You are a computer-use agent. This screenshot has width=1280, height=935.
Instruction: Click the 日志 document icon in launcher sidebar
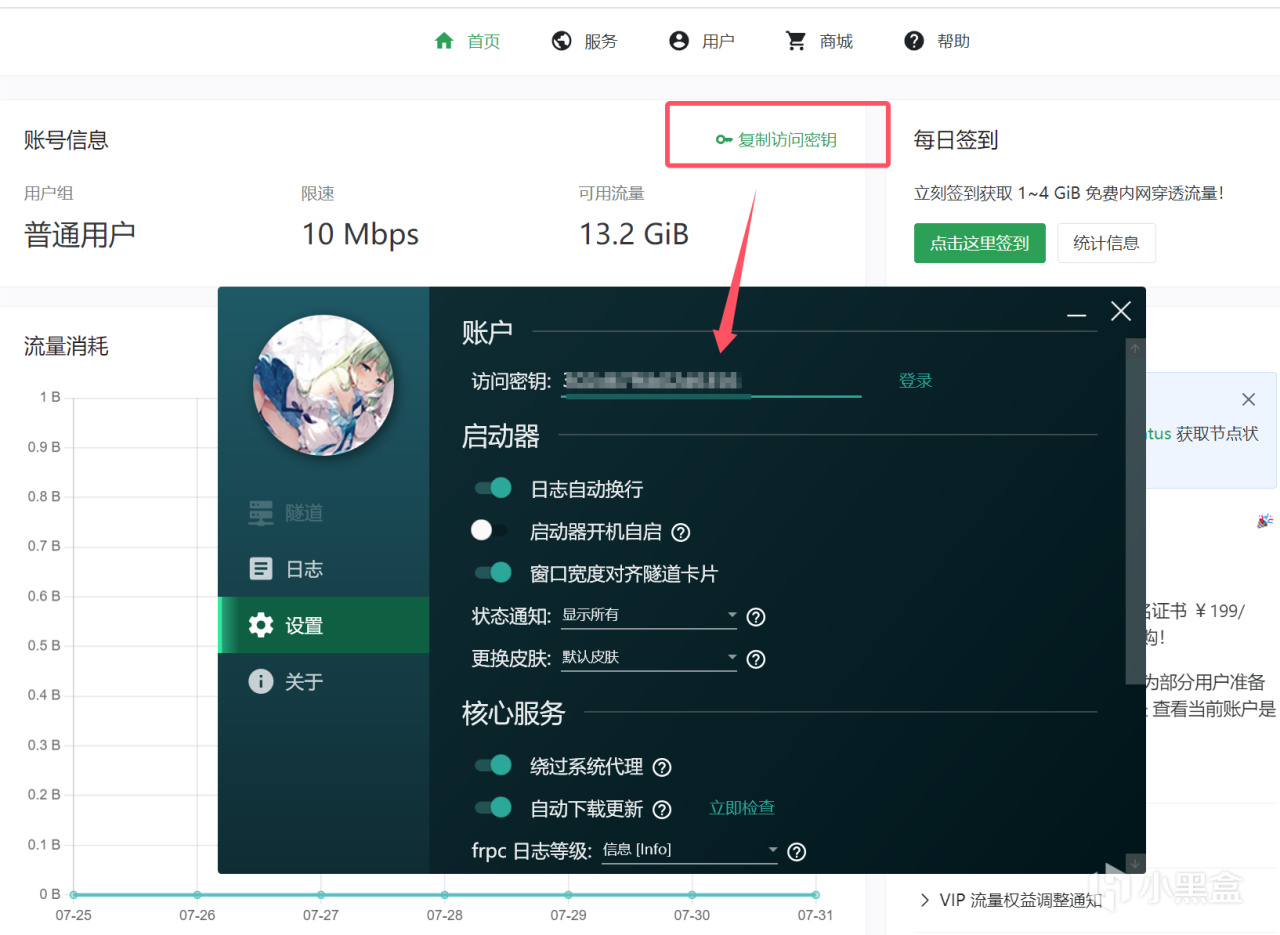(261, 569)
